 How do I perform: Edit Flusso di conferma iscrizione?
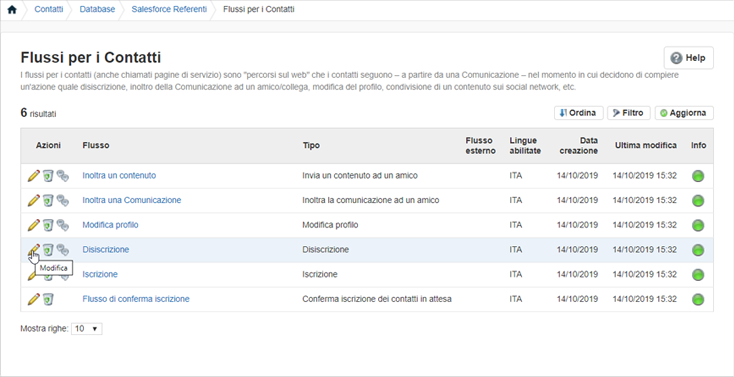coord(33,299)
